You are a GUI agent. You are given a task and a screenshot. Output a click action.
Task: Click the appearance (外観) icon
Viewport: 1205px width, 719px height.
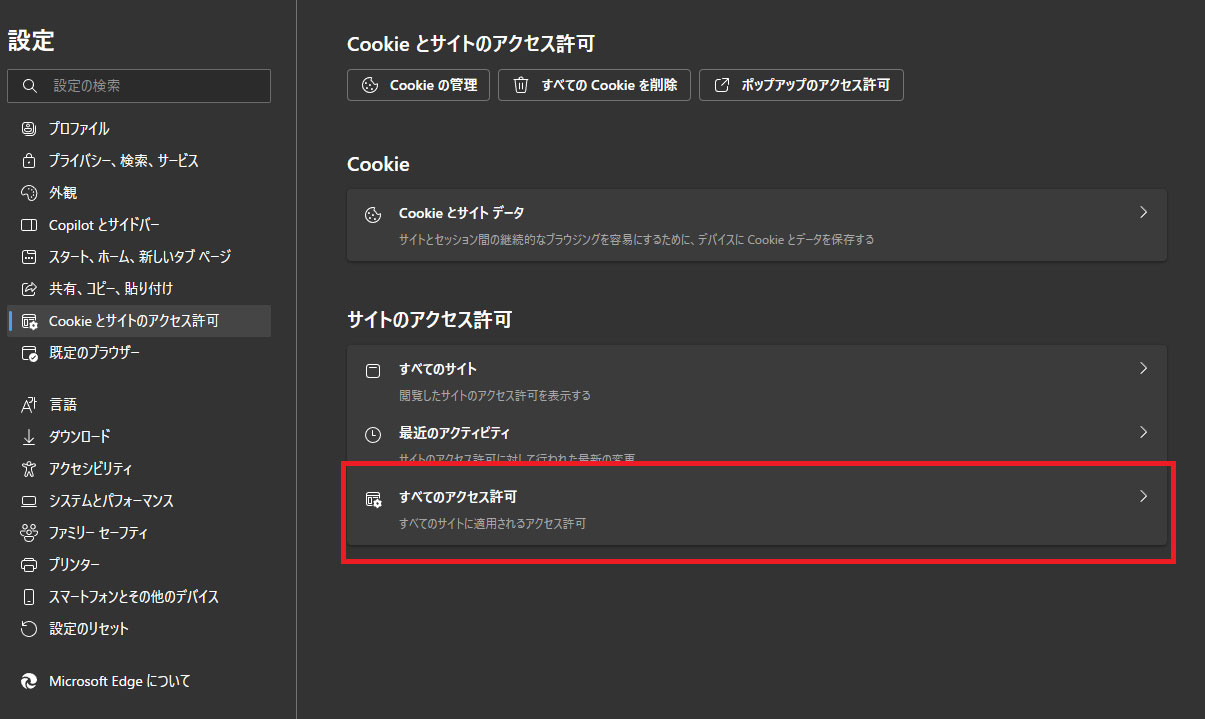pyautogui.click(x=29, y=193)
